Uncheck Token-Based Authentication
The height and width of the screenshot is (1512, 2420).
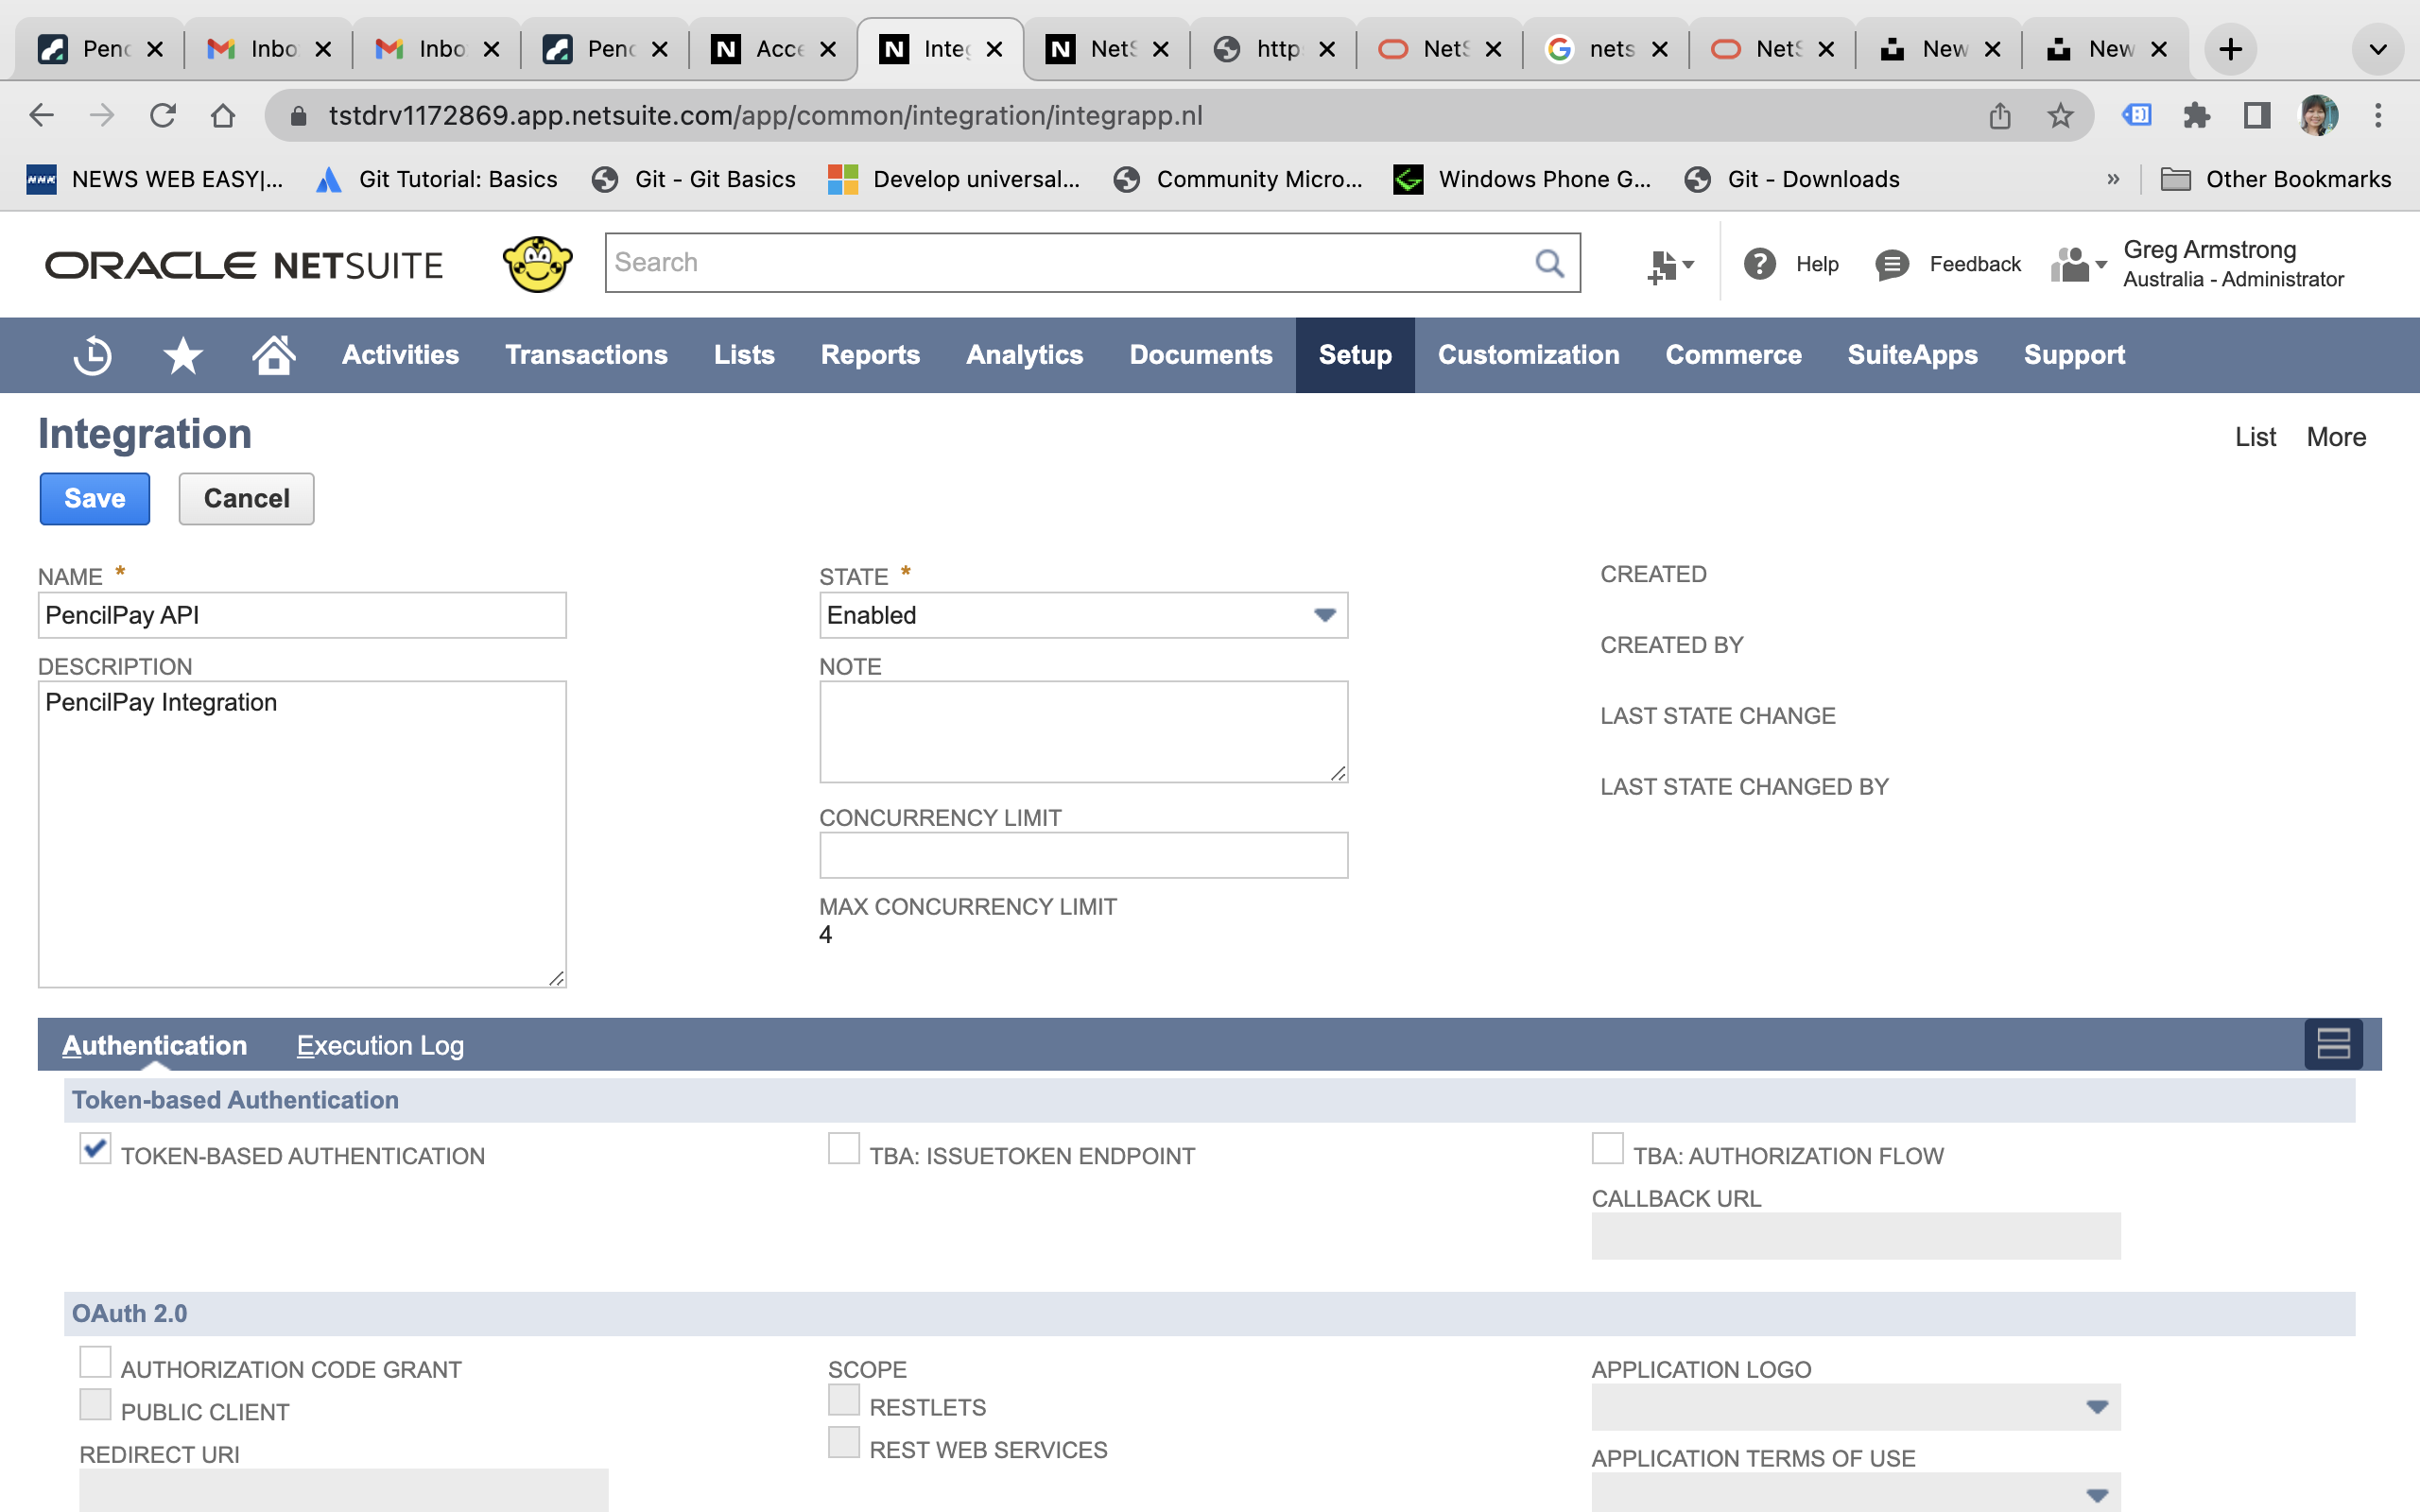(95, 1150)
